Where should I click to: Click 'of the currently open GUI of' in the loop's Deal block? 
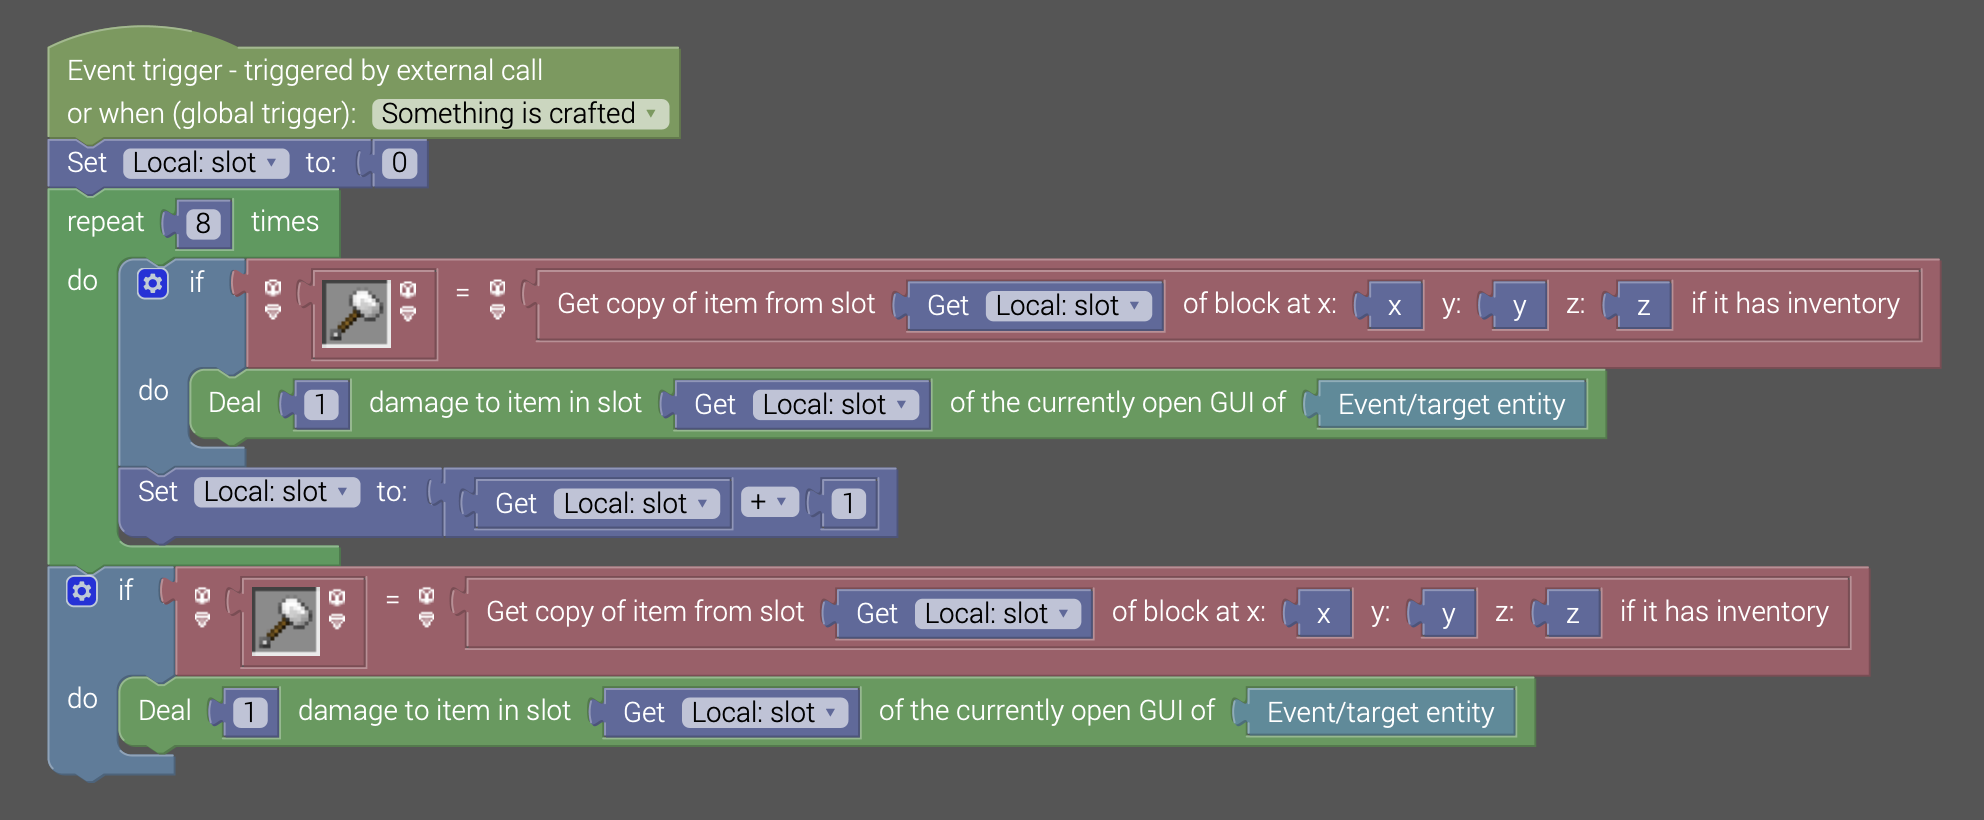point(1118,402)
